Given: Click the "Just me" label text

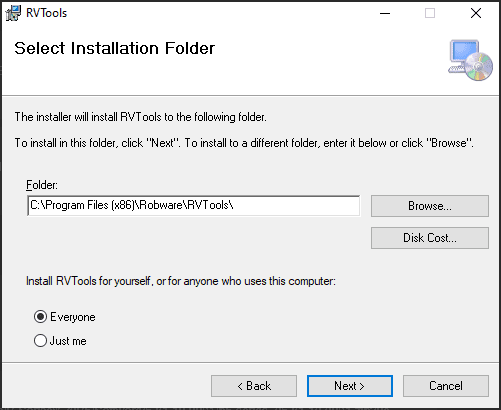Looking at the screenshot, I should tap(68, 341).
